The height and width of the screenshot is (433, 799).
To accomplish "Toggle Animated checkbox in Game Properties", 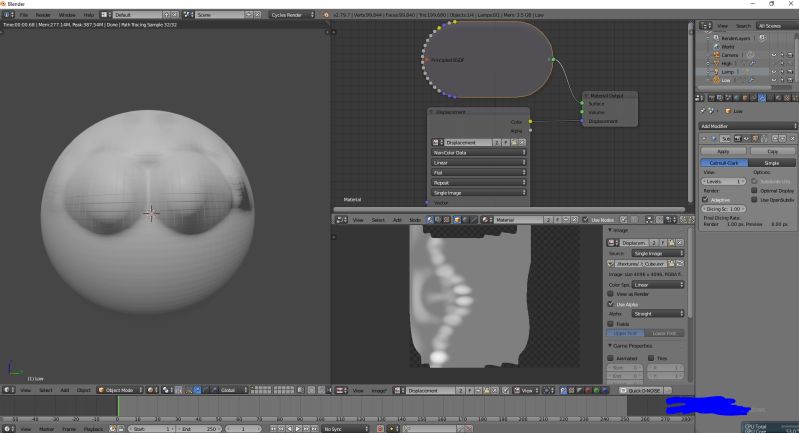I will pos(610,358).
